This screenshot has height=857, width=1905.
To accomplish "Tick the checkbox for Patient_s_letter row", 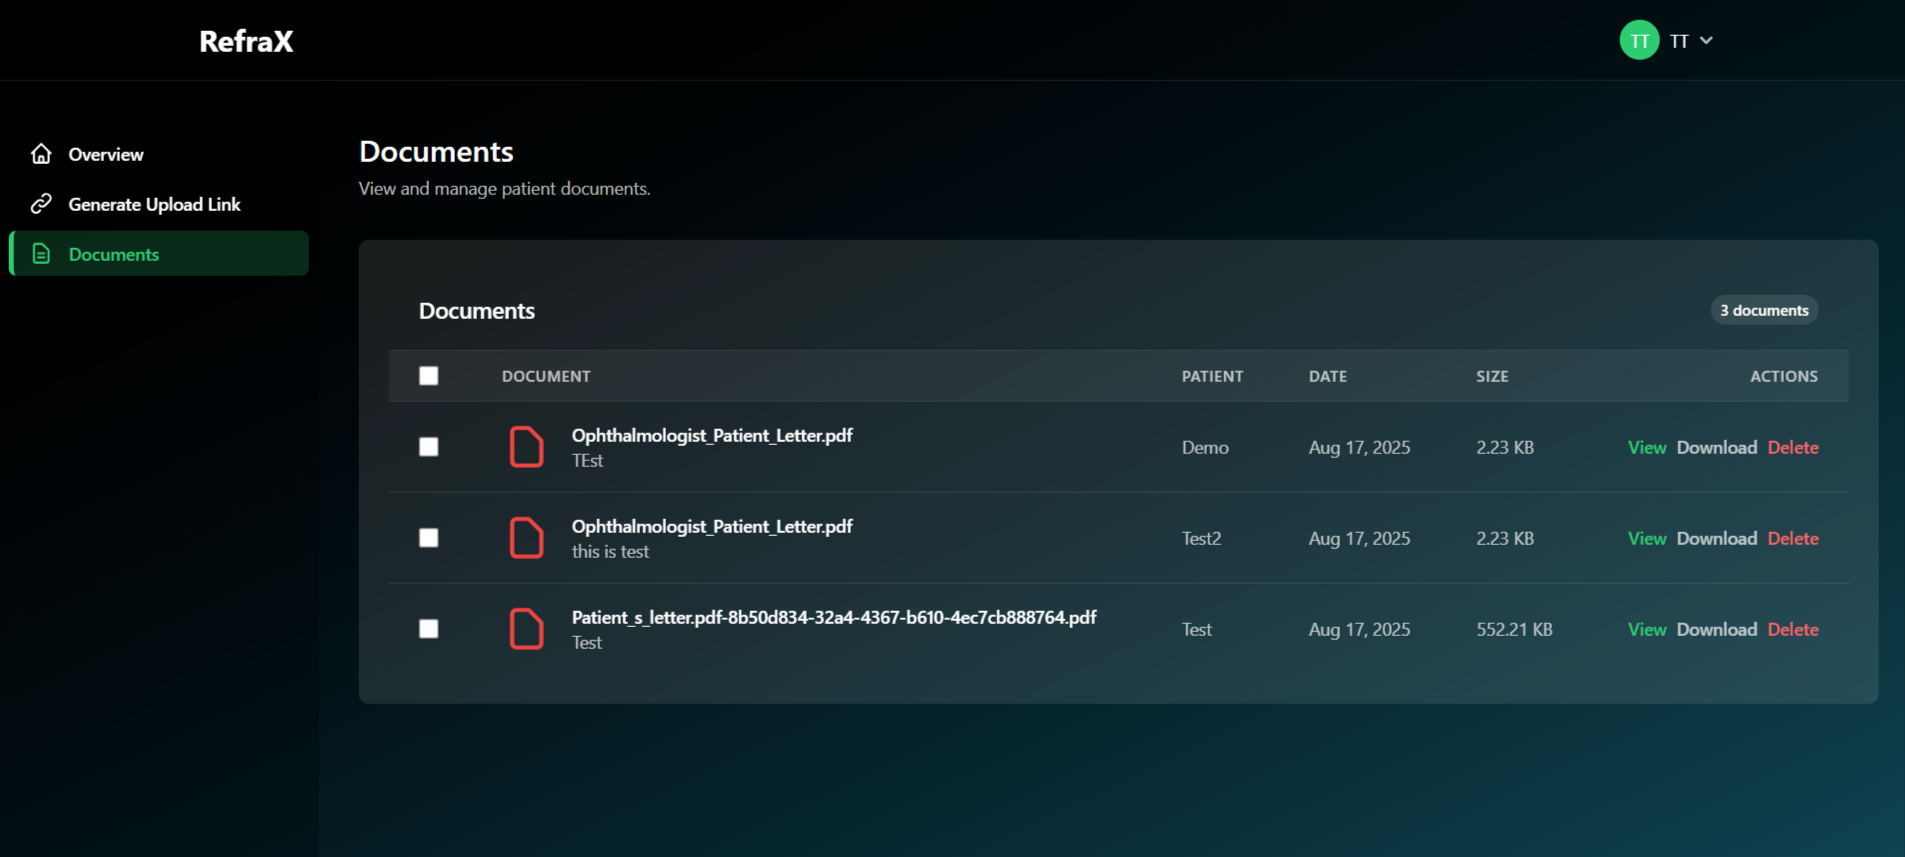I will click(x=429, y=629).
